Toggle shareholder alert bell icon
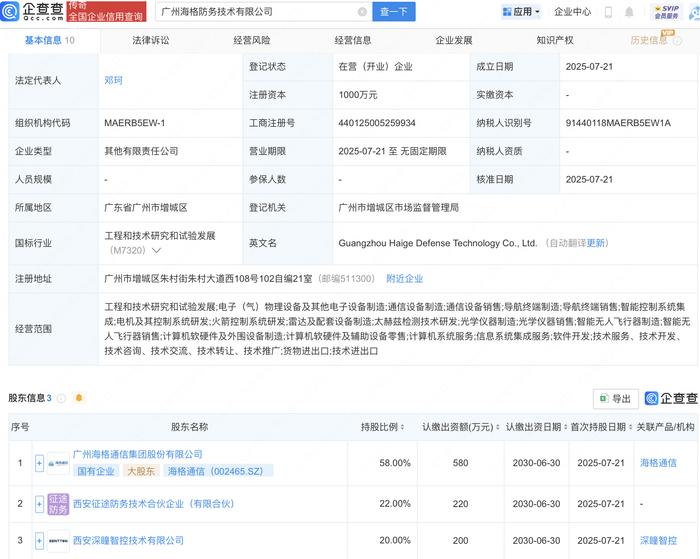This screenshot has width=700, height=559. pos(79,398)
